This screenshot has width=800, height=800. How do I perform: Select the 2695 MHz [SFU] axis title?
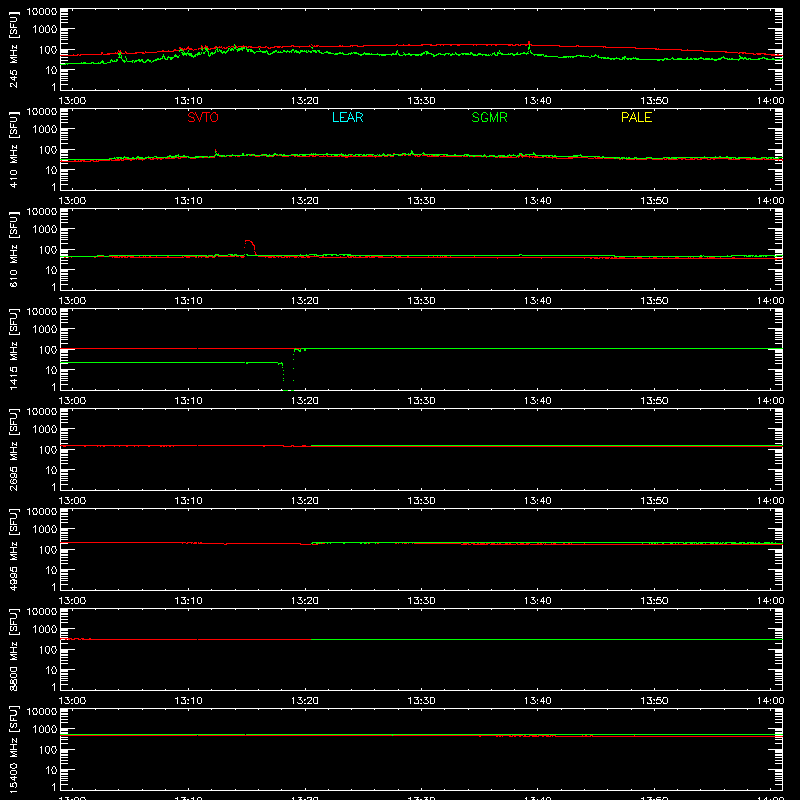[14, 449]
